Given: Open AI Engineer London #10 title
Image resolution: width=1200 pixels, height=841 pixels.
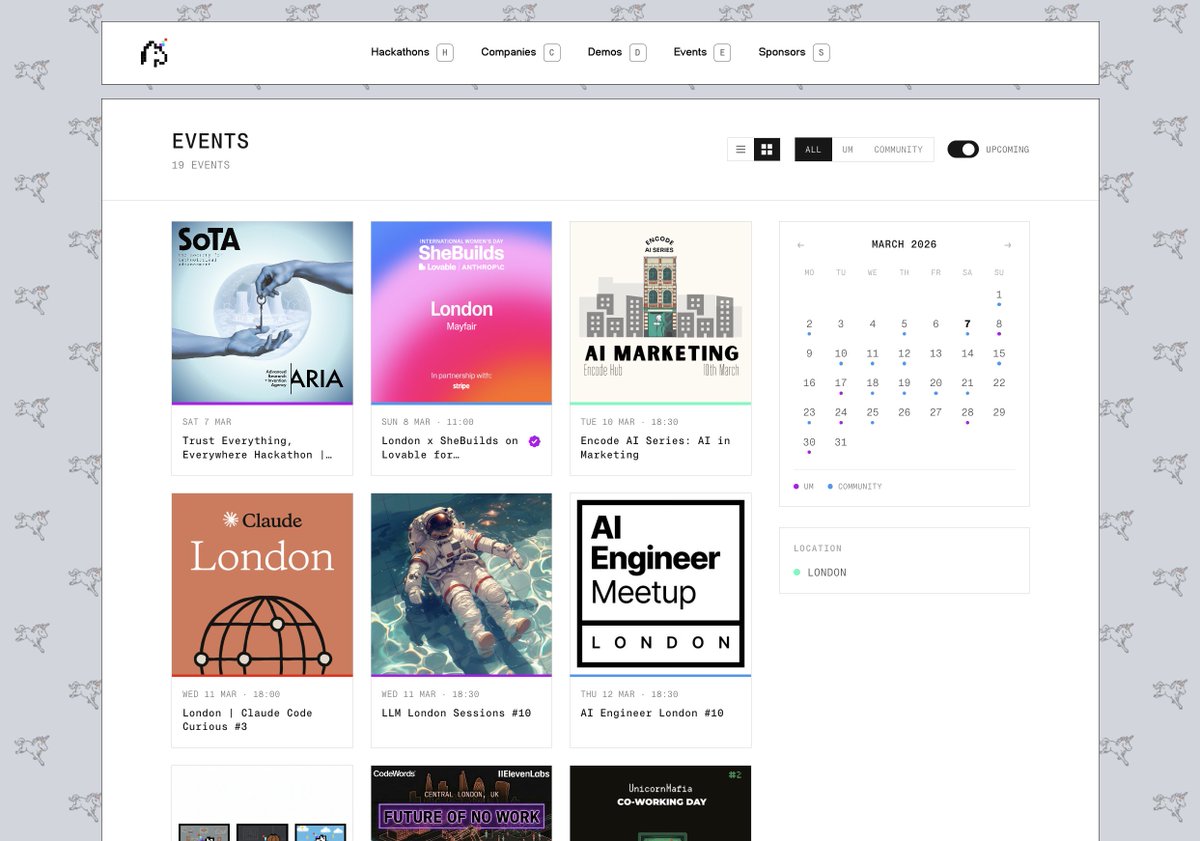Looking at the screenshot, I should 652,713.
